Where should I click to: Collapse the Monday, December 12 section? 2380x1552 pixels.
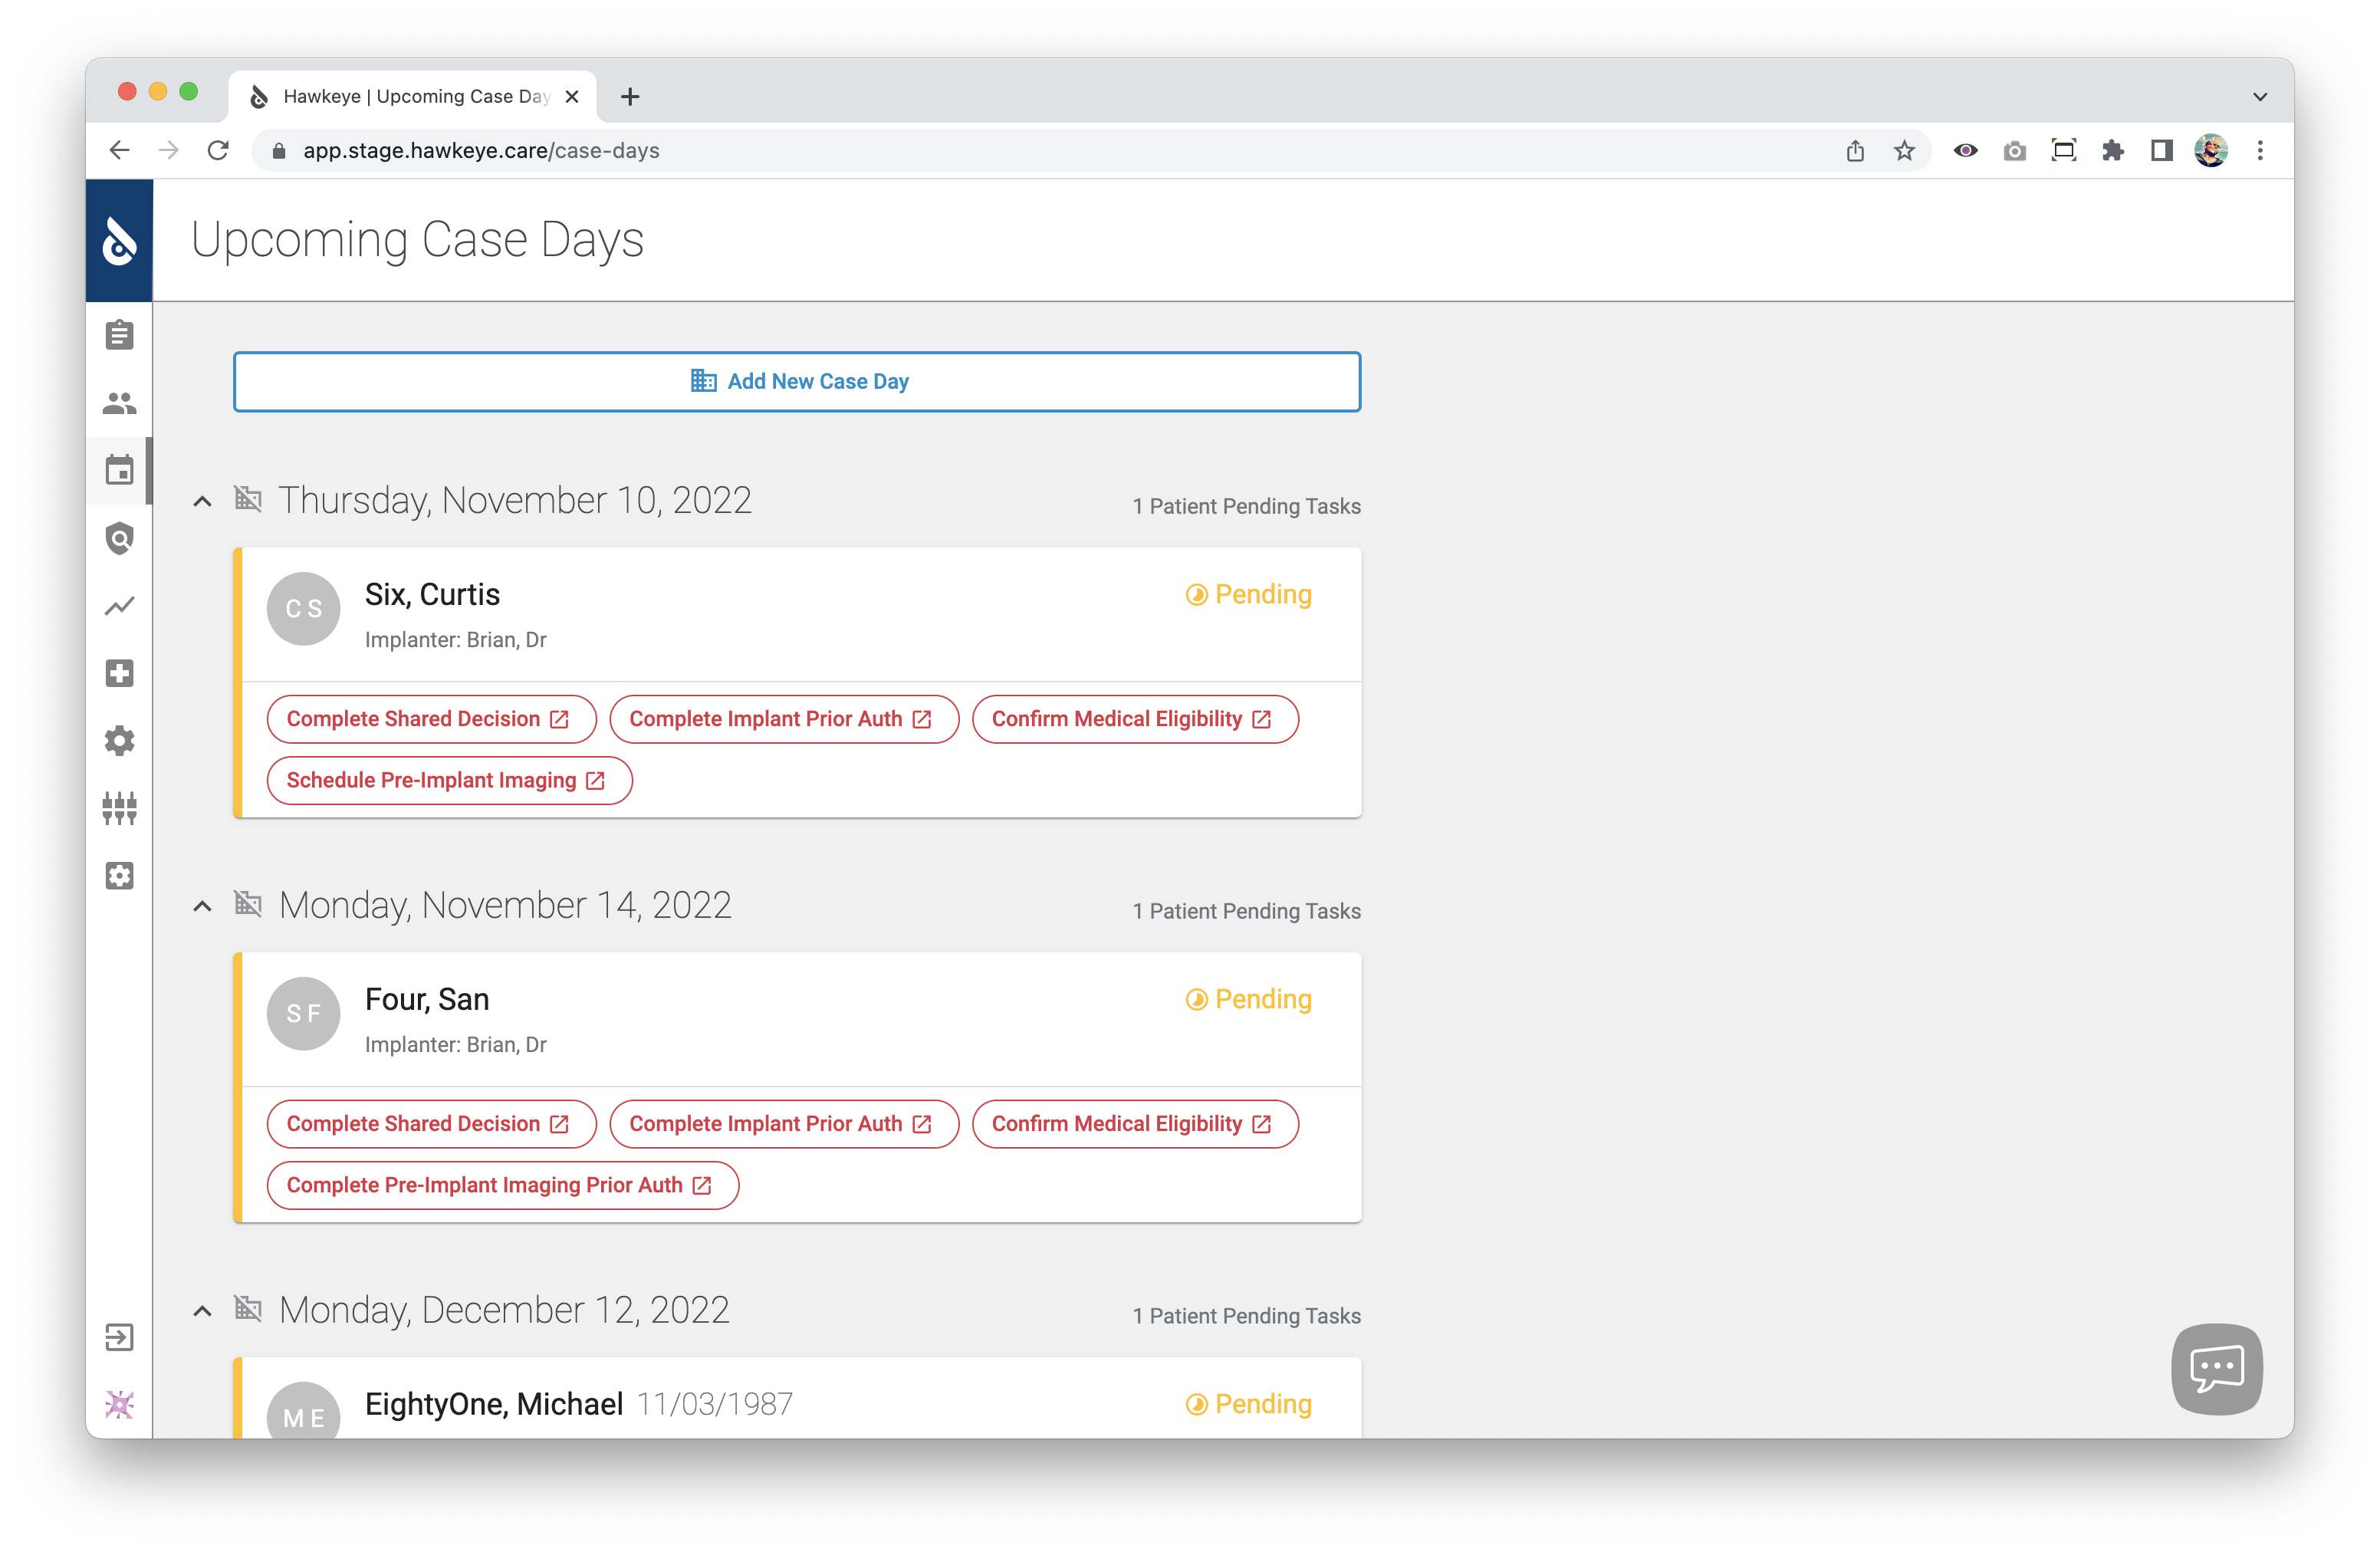click(x=202, y=1311)
